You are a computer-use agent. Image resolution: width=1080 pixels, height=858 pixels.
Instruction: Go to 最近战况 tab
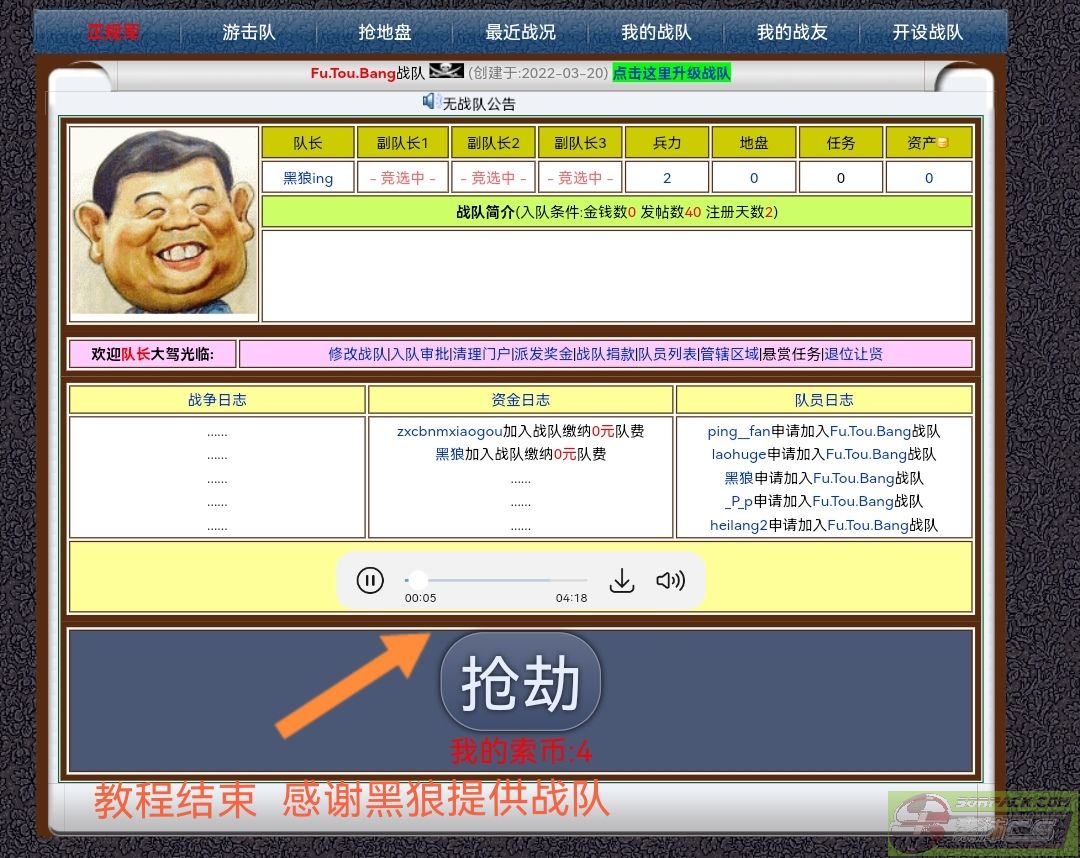(520, 32)
